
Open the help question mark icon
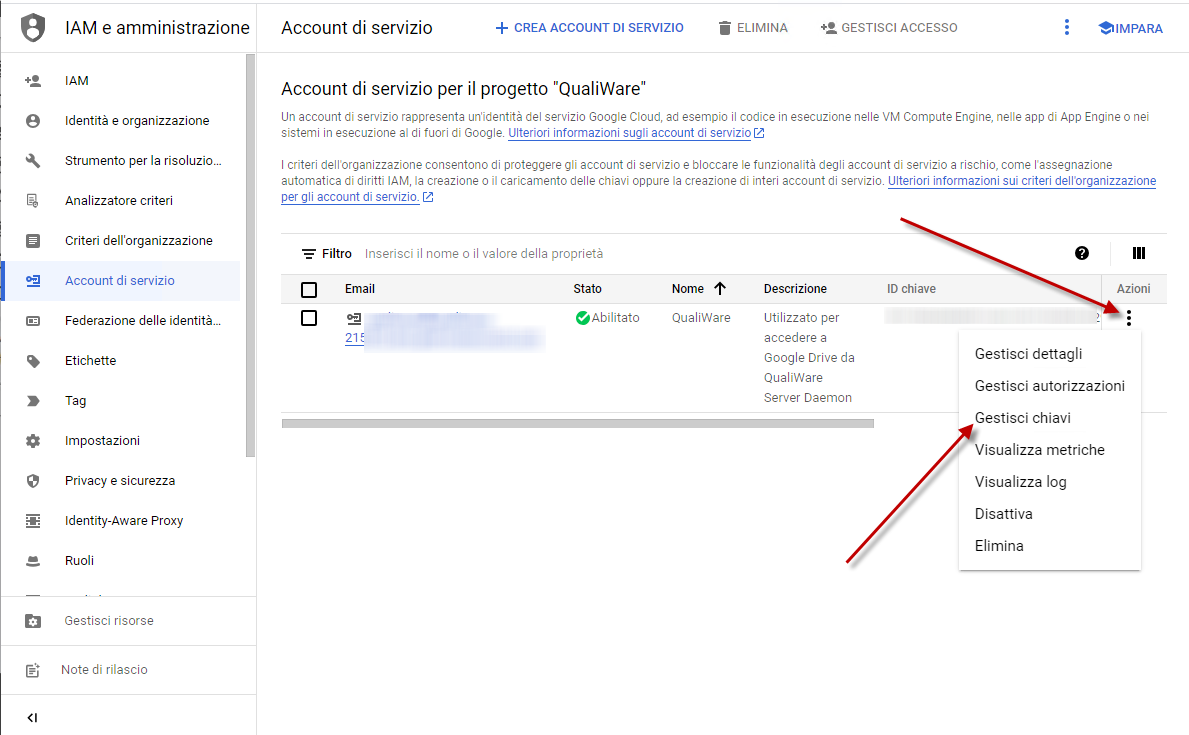point(1082,253)
